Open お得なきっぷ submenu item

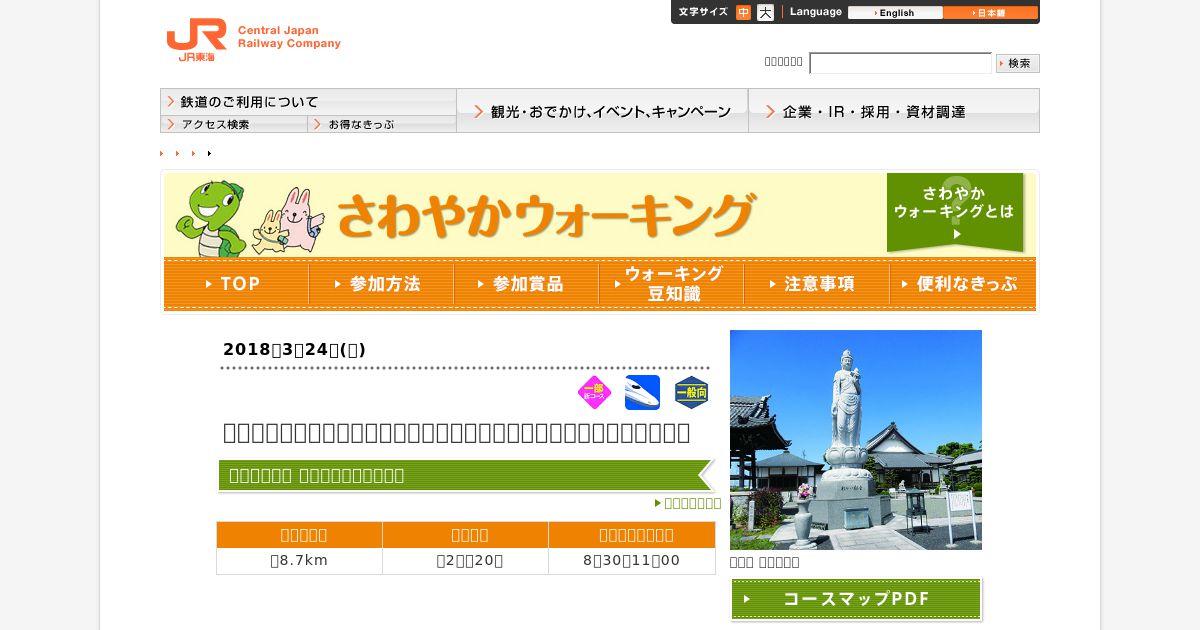point(382,124)
